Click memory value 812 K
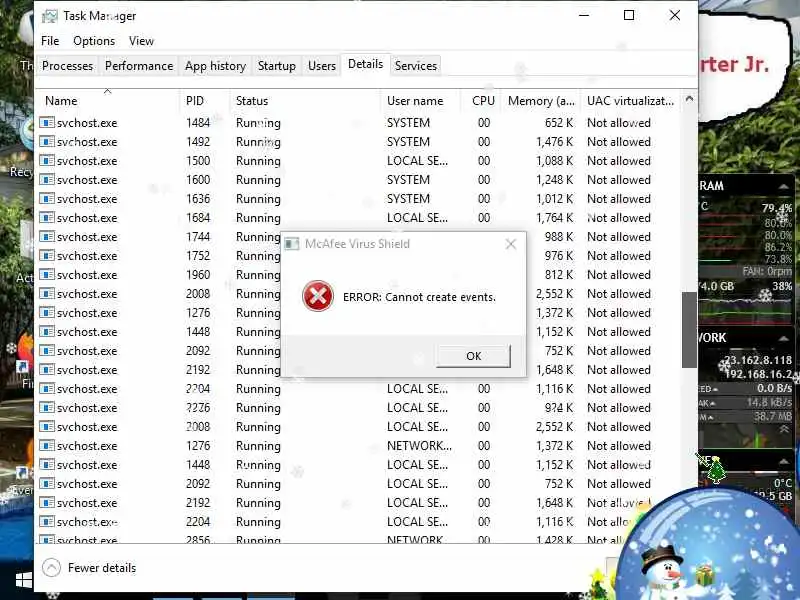The width and height of the screenshot is (800, 600). coord(559,274)
